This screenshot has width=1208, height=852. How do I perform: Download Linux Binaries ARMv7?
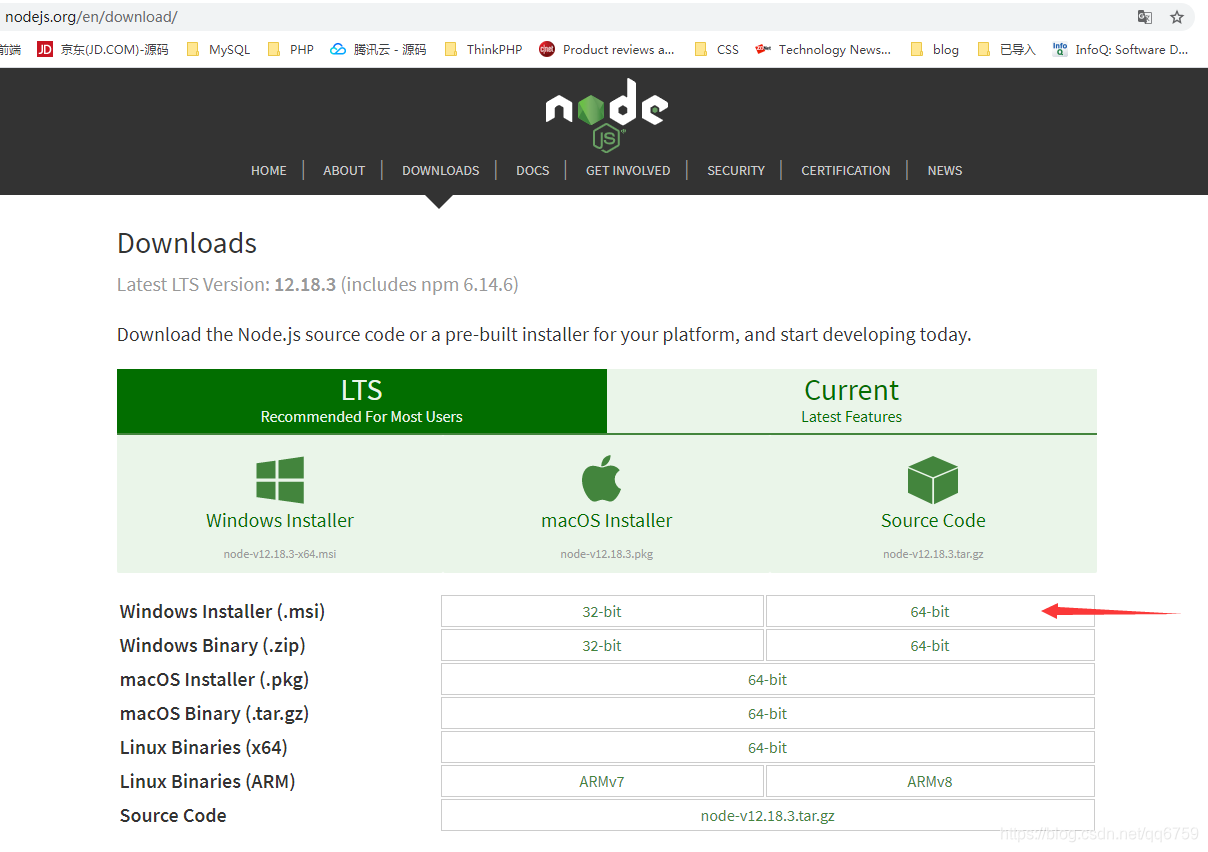[602, 782]
